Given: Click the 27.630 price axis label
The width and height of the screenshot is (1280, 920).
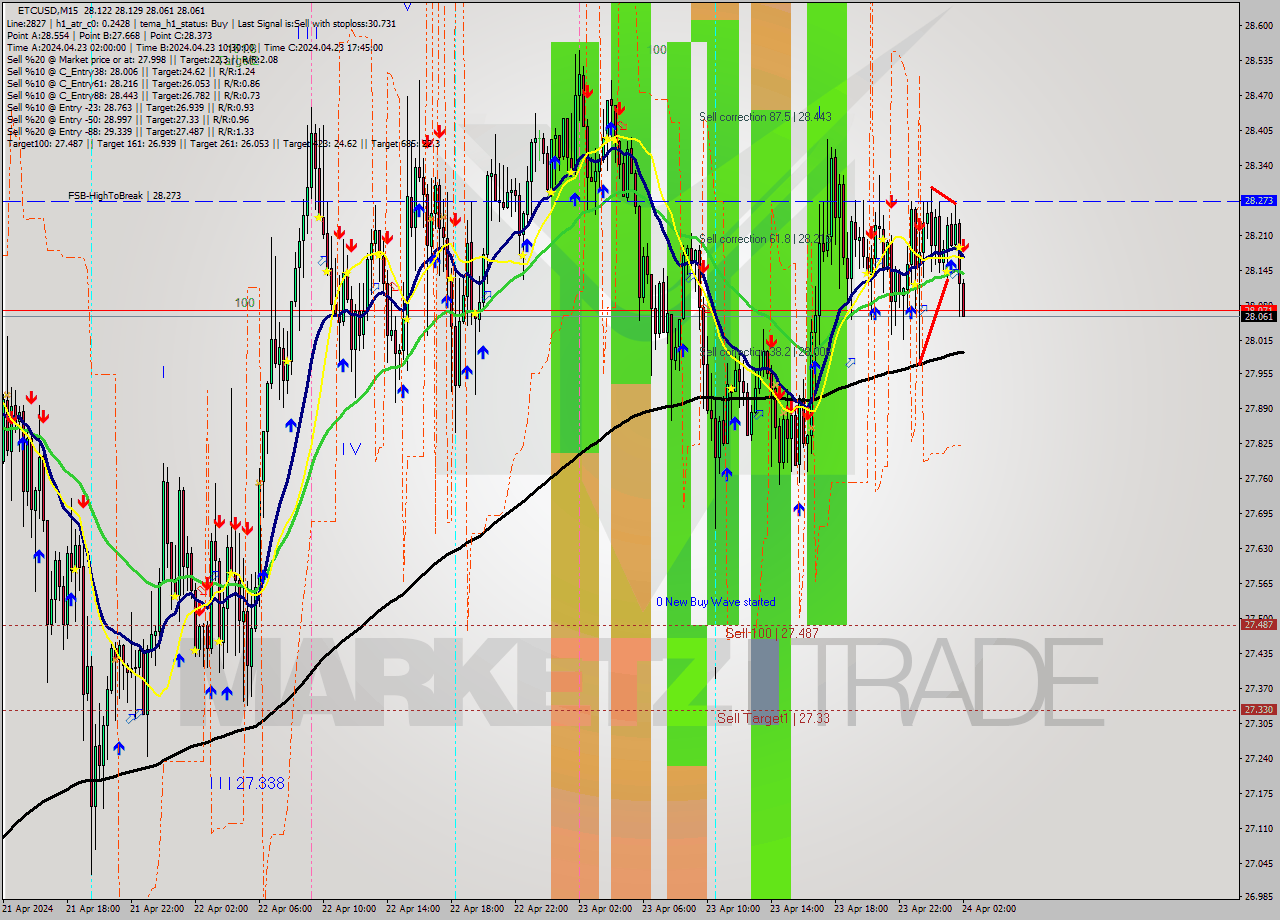Looking at the screenshot, I should point(1258,549).
